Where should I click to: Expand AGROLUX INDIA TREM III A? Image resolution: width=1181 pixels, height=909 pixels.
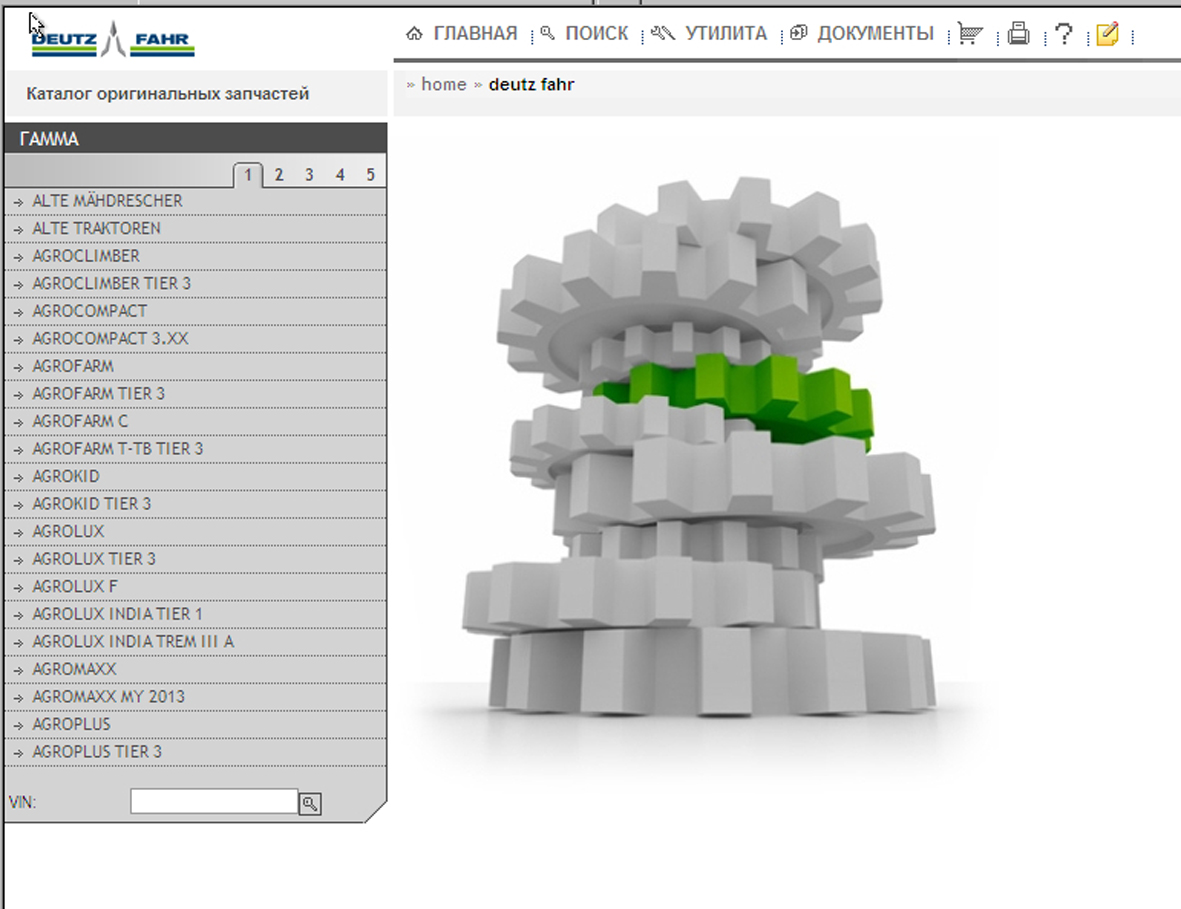(x=133, y=641)
